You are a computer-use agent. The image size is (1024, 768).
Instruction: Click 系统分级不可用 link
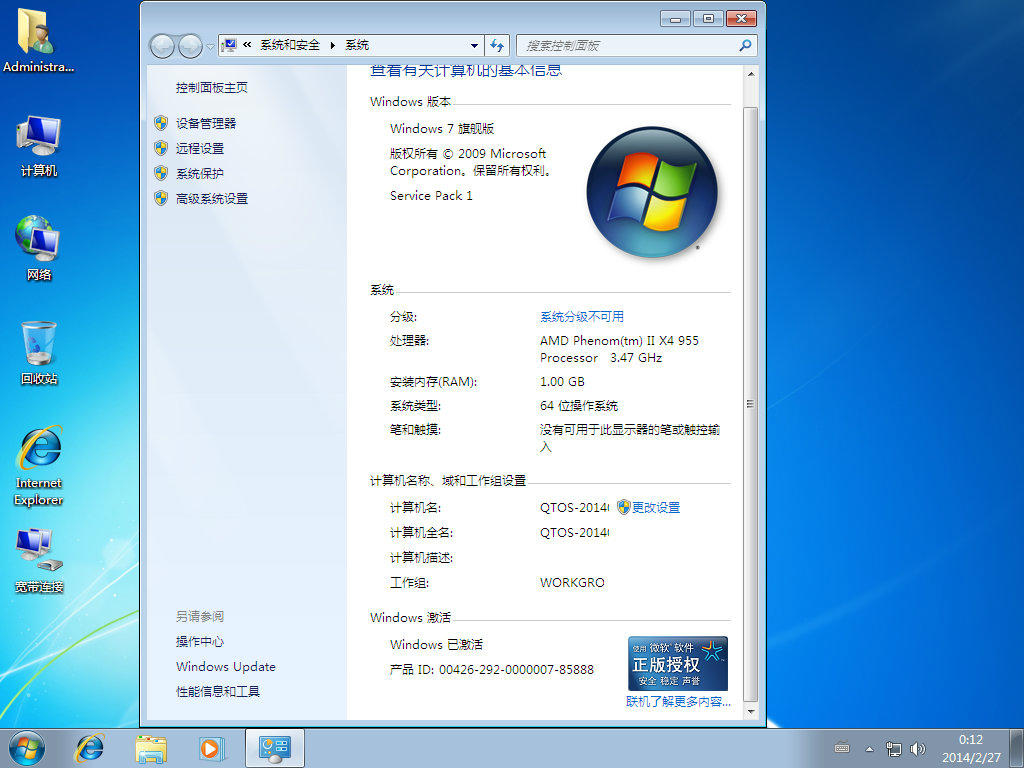582,317
